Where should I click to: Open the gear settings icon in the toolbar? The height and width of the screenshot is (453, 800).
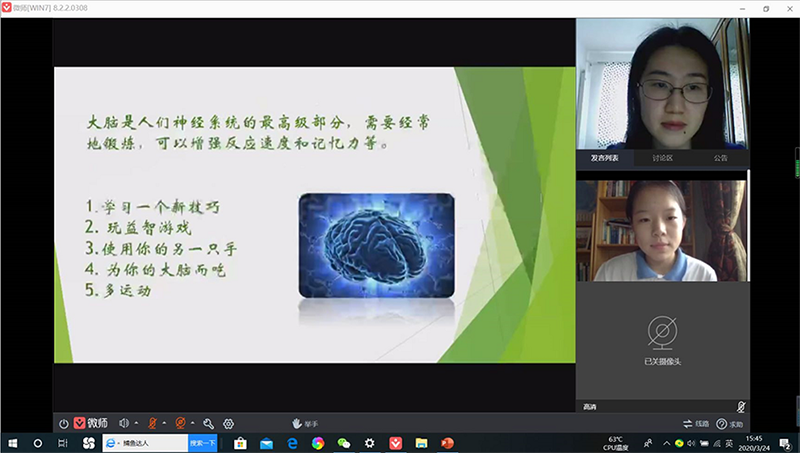pyautogui.click(x=229, y=423)
